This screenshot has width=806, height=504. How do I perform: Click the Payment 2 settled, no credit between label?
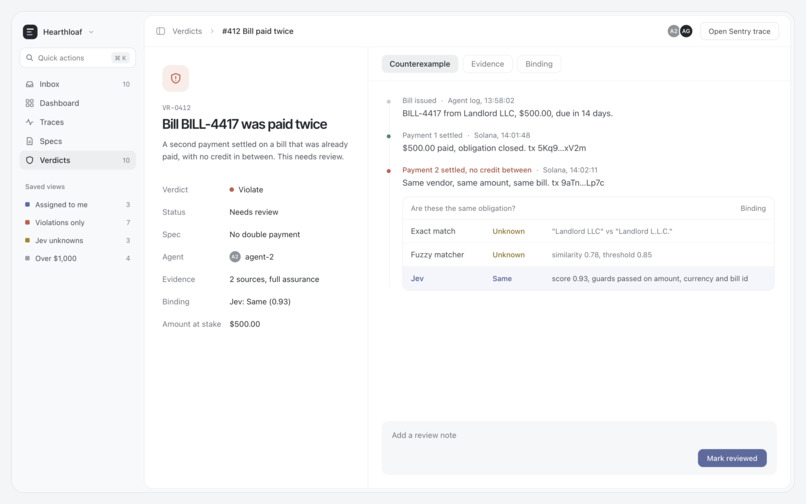point(467,170)
